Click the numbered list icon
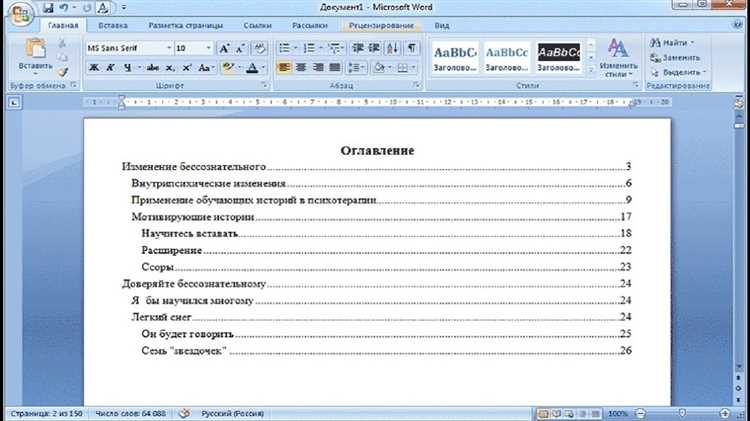Image resolution: width=750 pixels, height=421 pixels. (x=309, y=48)
